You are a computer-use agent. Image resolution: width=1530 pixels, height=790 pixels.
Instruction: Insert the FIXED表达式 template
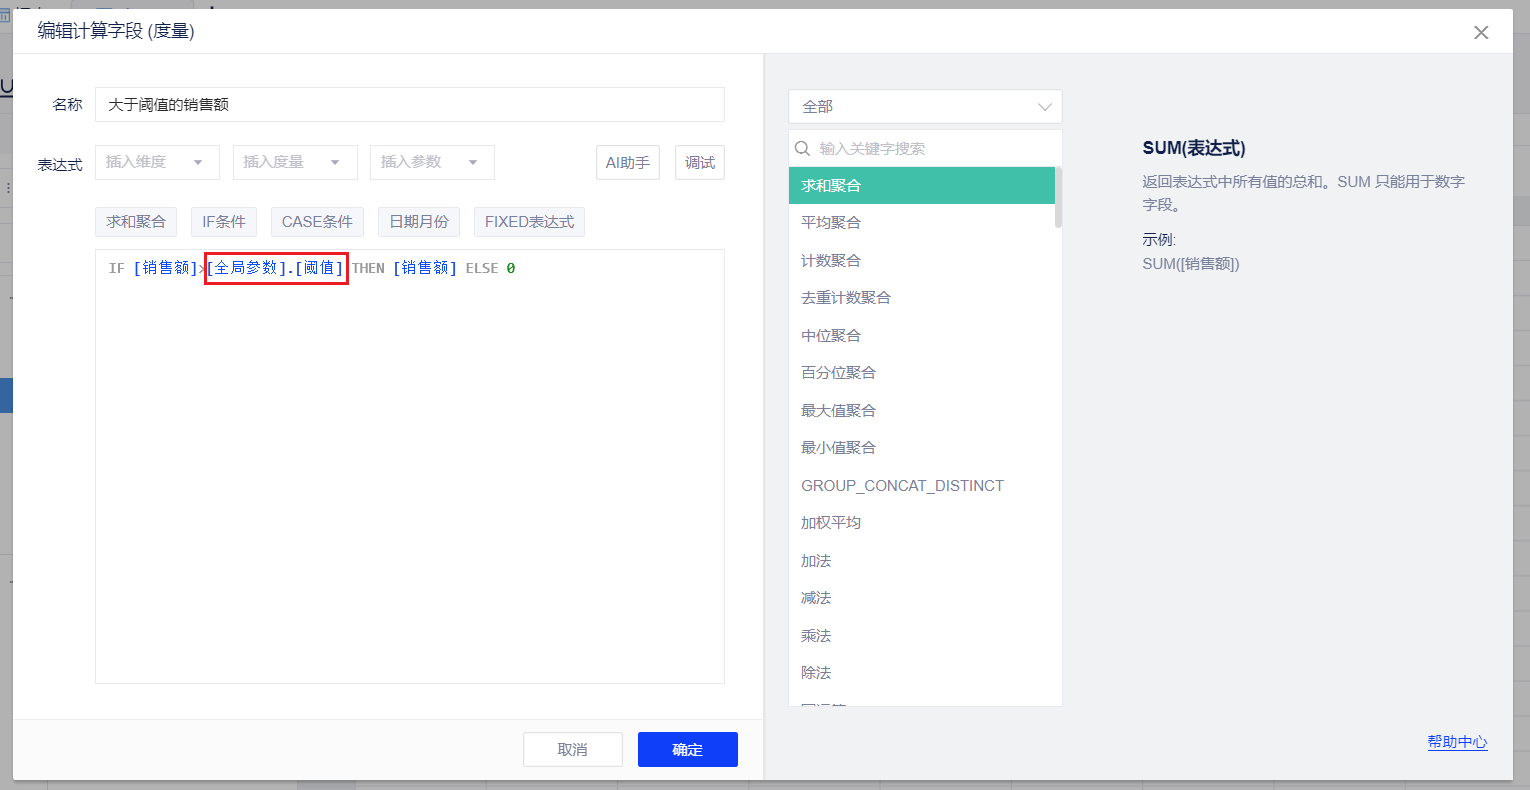pyautogui.click(x=529, y=222)
